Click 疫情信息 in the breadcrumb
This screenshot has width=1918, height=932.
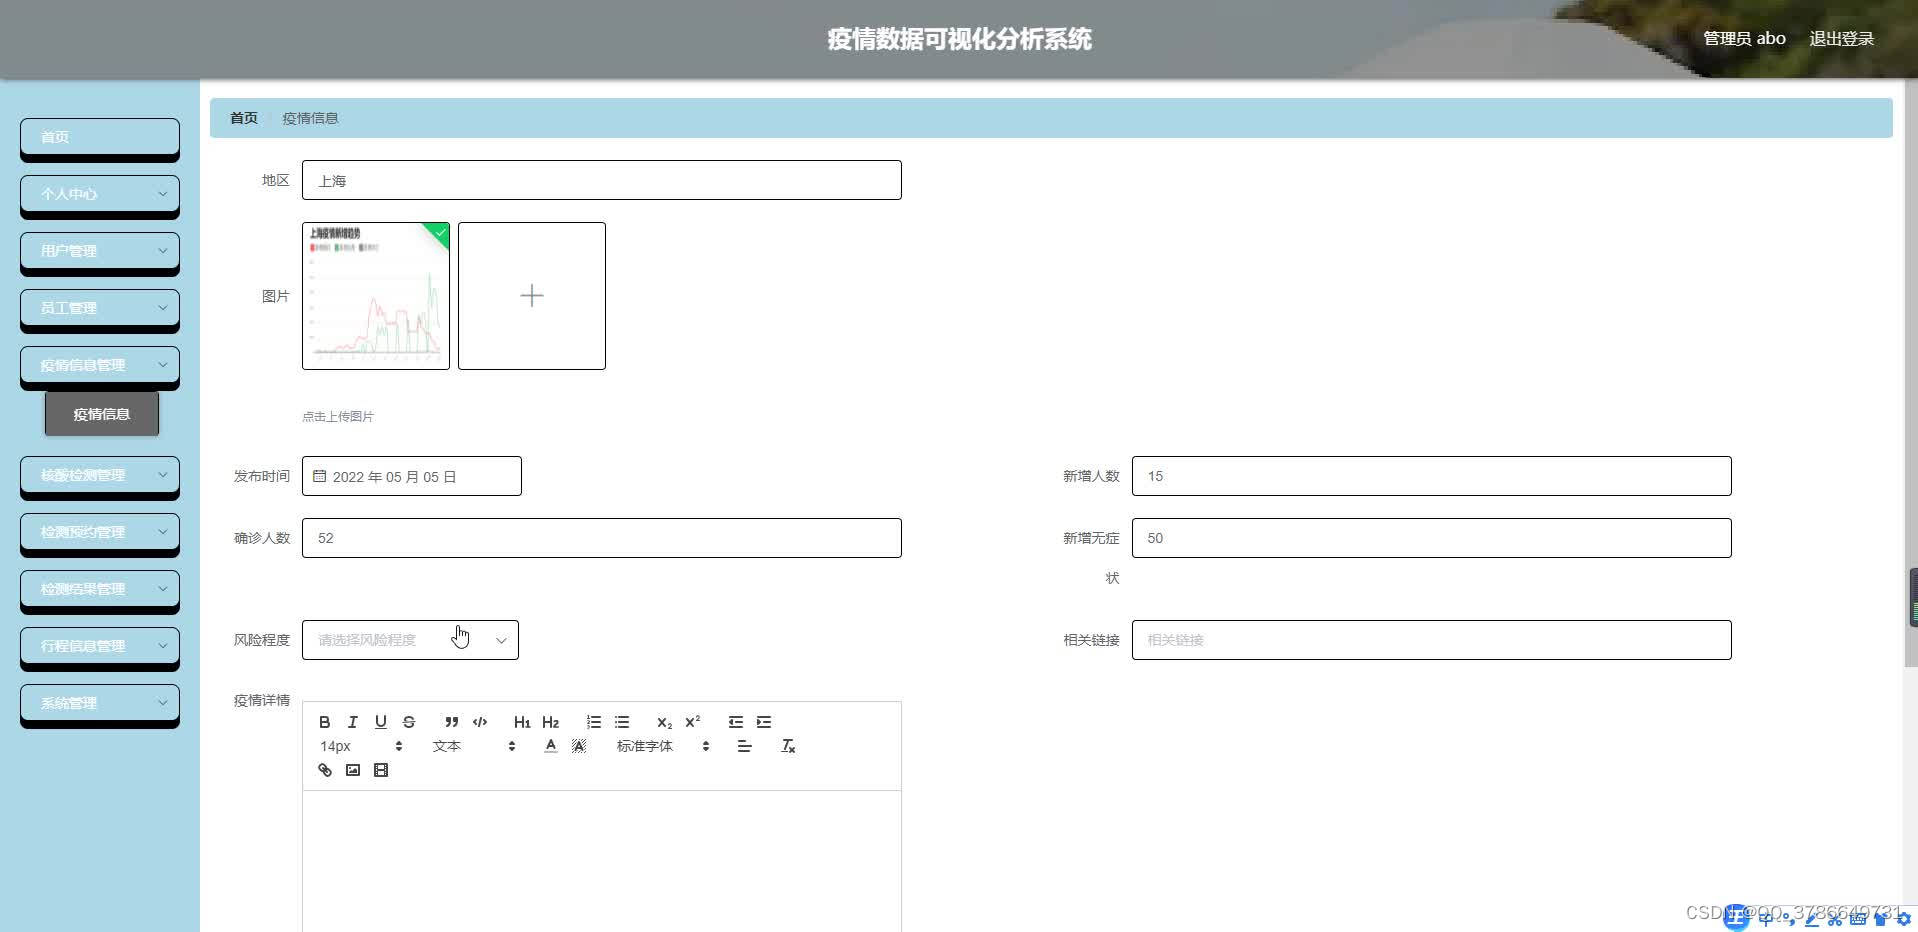(x=310, y=118)
